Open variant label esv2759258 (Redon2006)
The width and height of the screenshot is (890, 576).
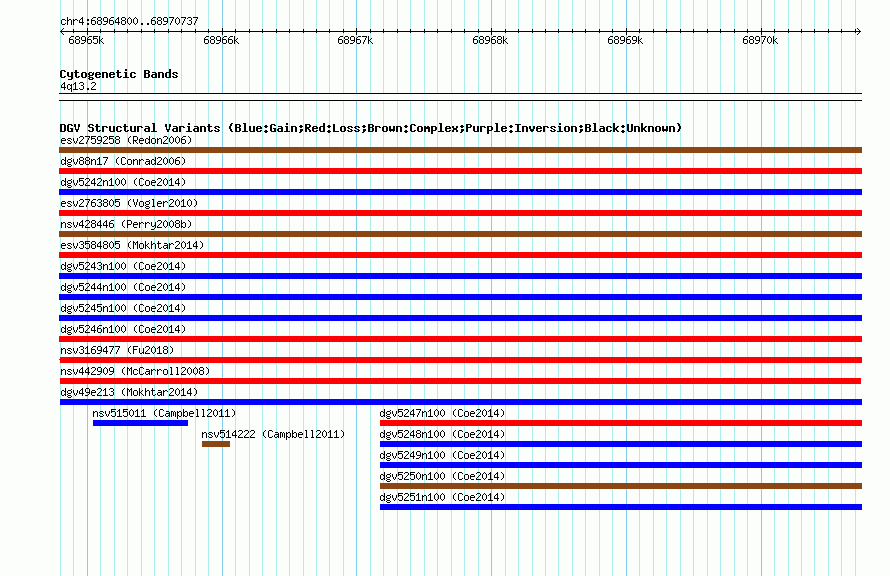[126, 140]
